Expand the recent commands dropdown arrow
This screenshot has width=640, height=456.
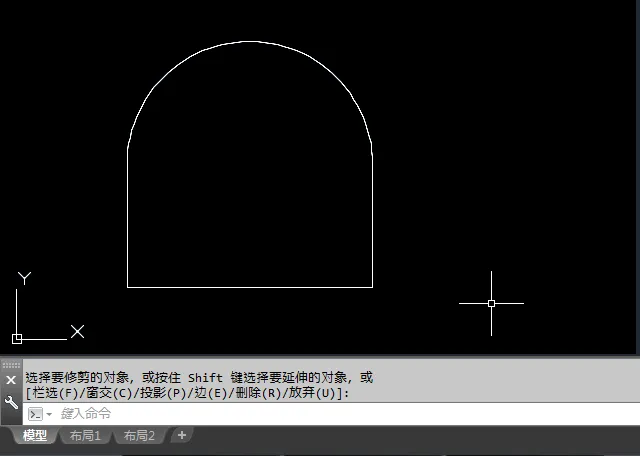point(49,414)
